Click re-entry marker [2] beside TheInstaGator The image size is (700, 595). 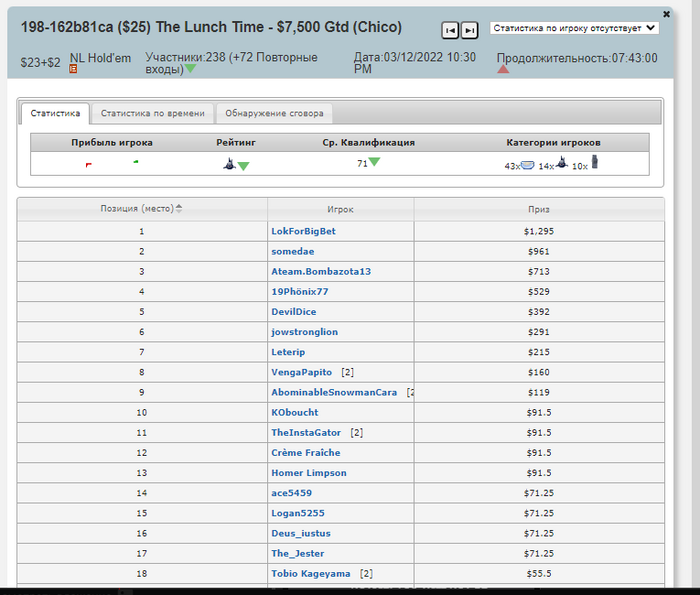(357, 433)
